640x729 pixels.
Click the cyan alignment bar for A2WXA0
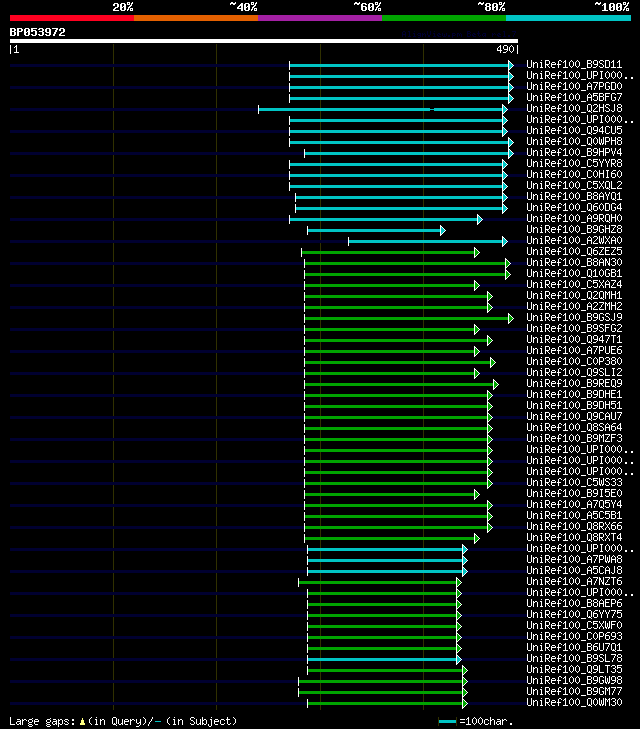(x=426, y=241)
